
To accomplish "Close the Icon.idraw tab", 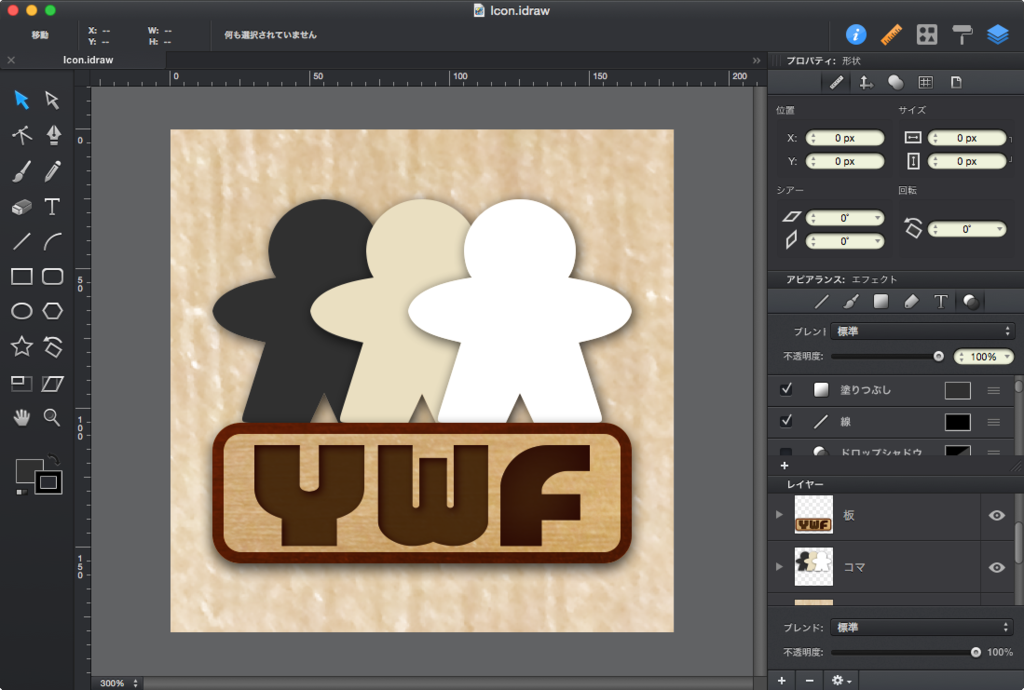I will (11, 60).
